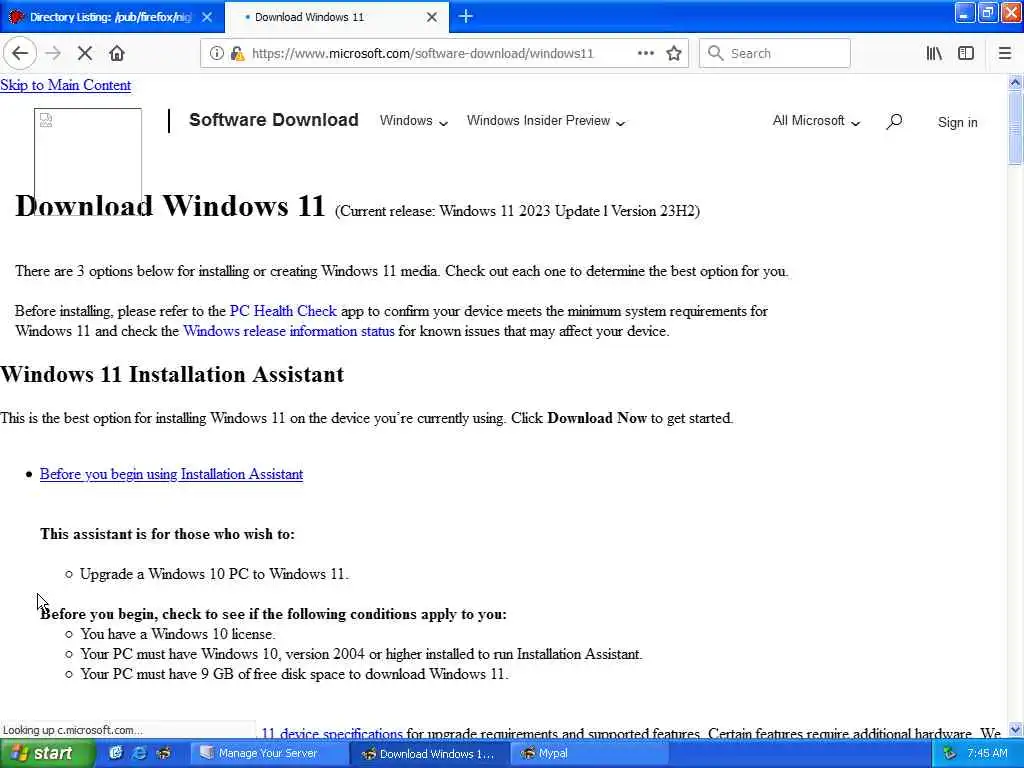Open the Software Download heading link
This screenshot has height=768, width=1024.
pyautogui.click(x=274, y=120)
